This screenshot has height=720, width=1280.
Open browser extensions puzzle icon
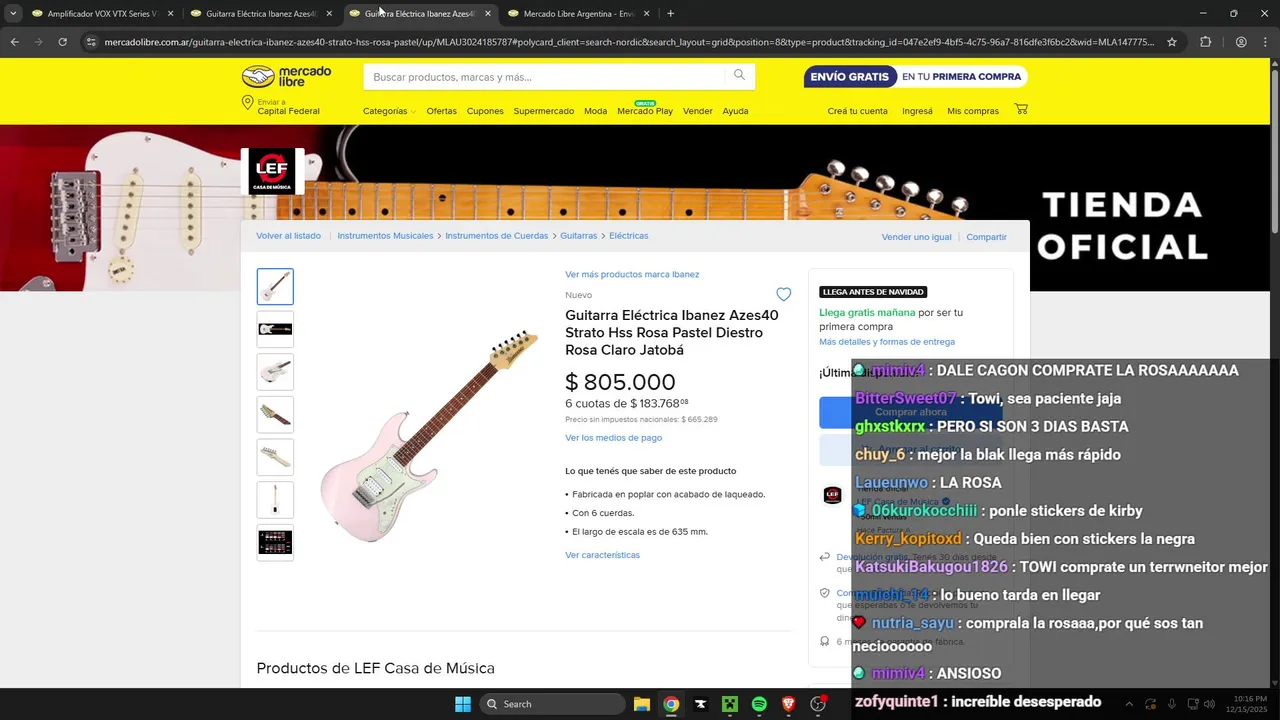tap(1205, 42)
